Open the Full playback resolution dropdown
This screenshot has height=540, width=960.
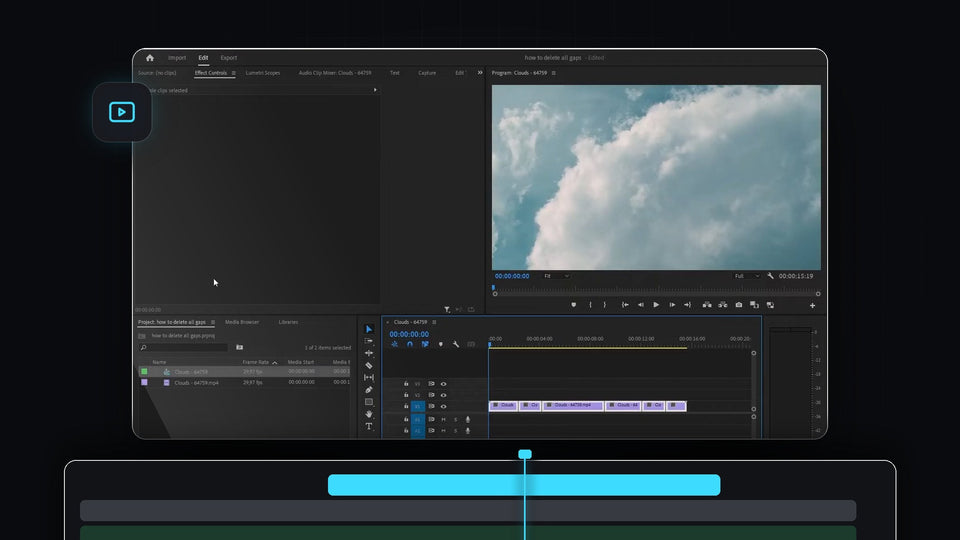(747, 276)
